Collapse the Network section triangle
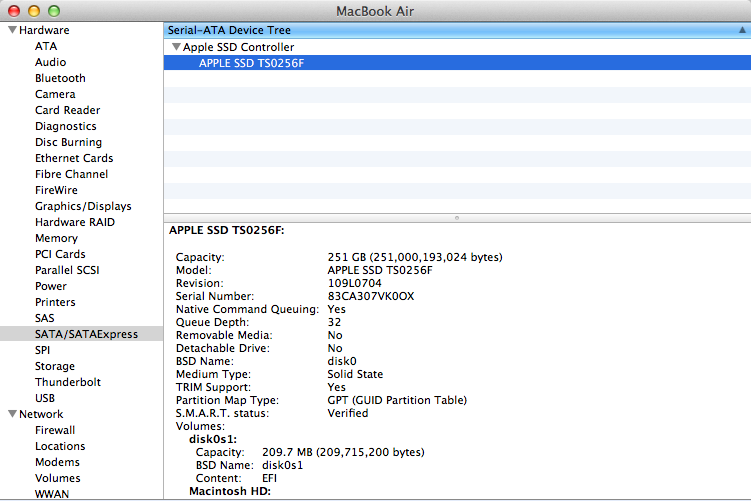This screenshot has height=501, width=751. [12, 414]
